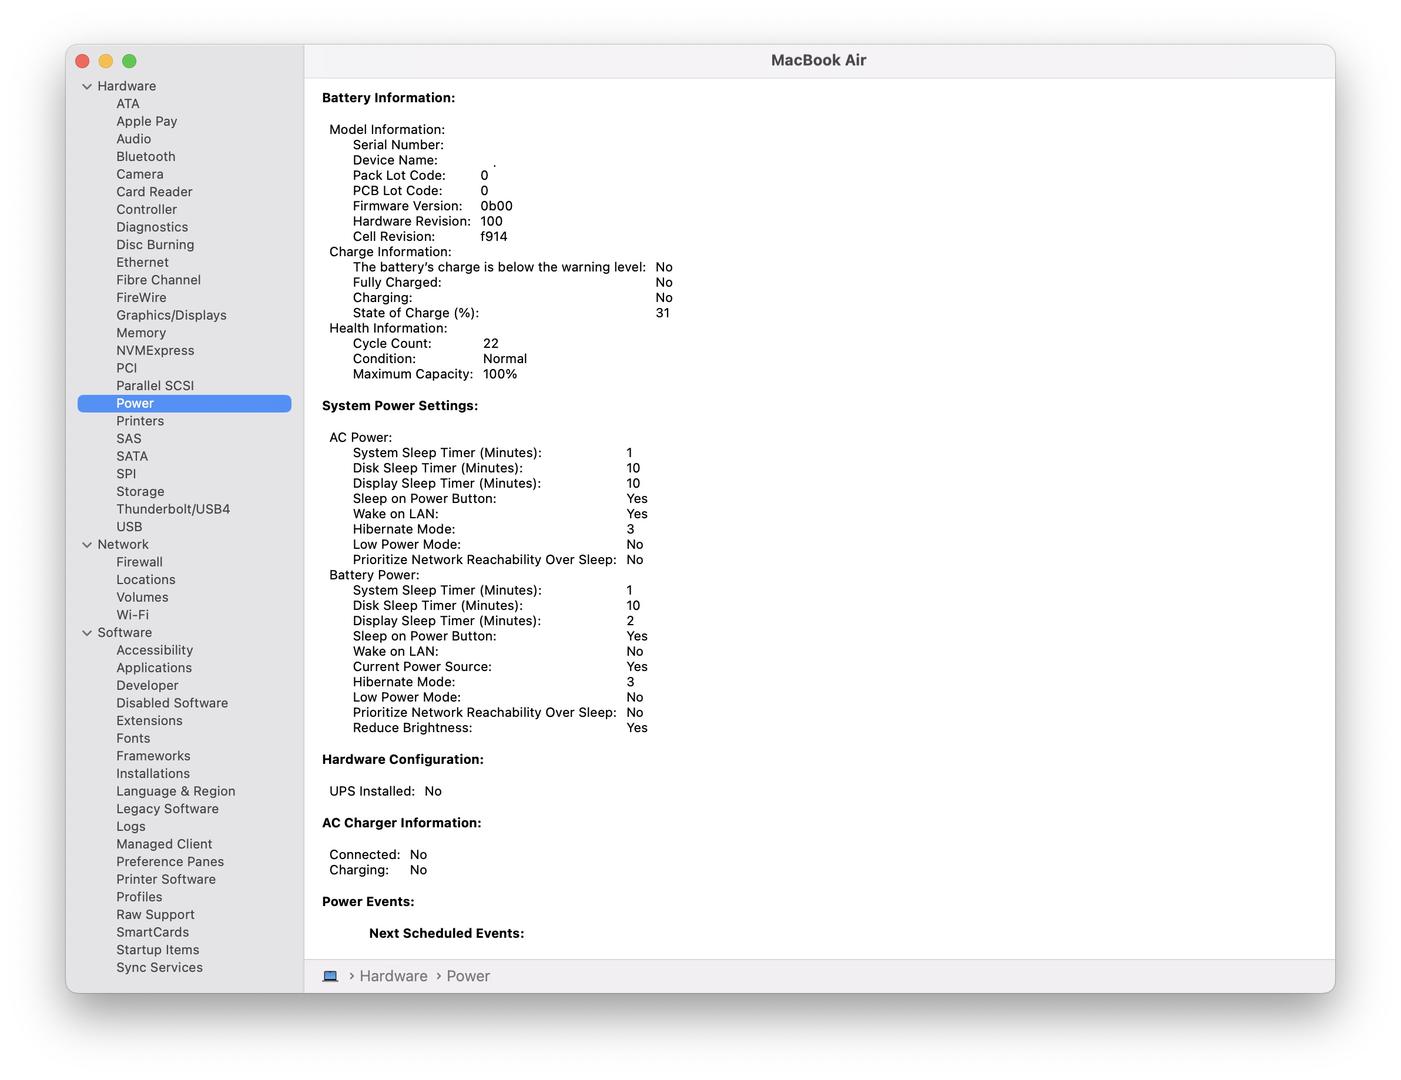Collapse the Software section chevron
The height and width of the screenshot is (1080, 1401).
(87, 633)
